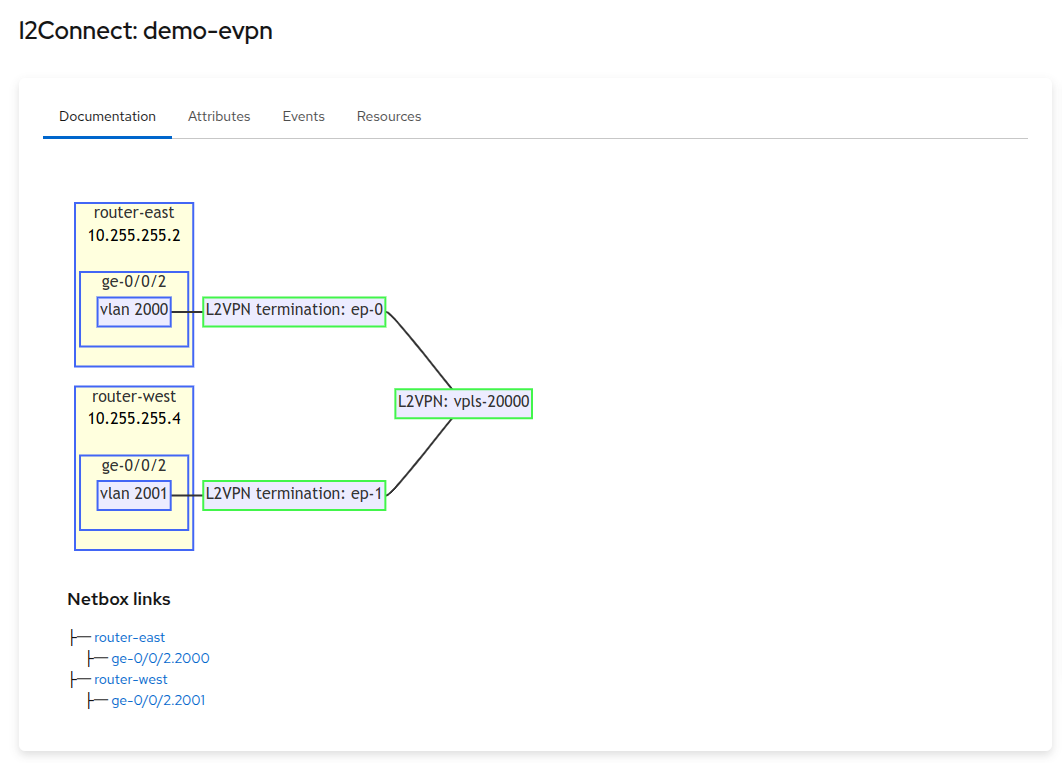This screenshot has height=763, width=1062.
Task: Open the router-west Netbox link
Action: pyautogui.click(x=131, y=679)
